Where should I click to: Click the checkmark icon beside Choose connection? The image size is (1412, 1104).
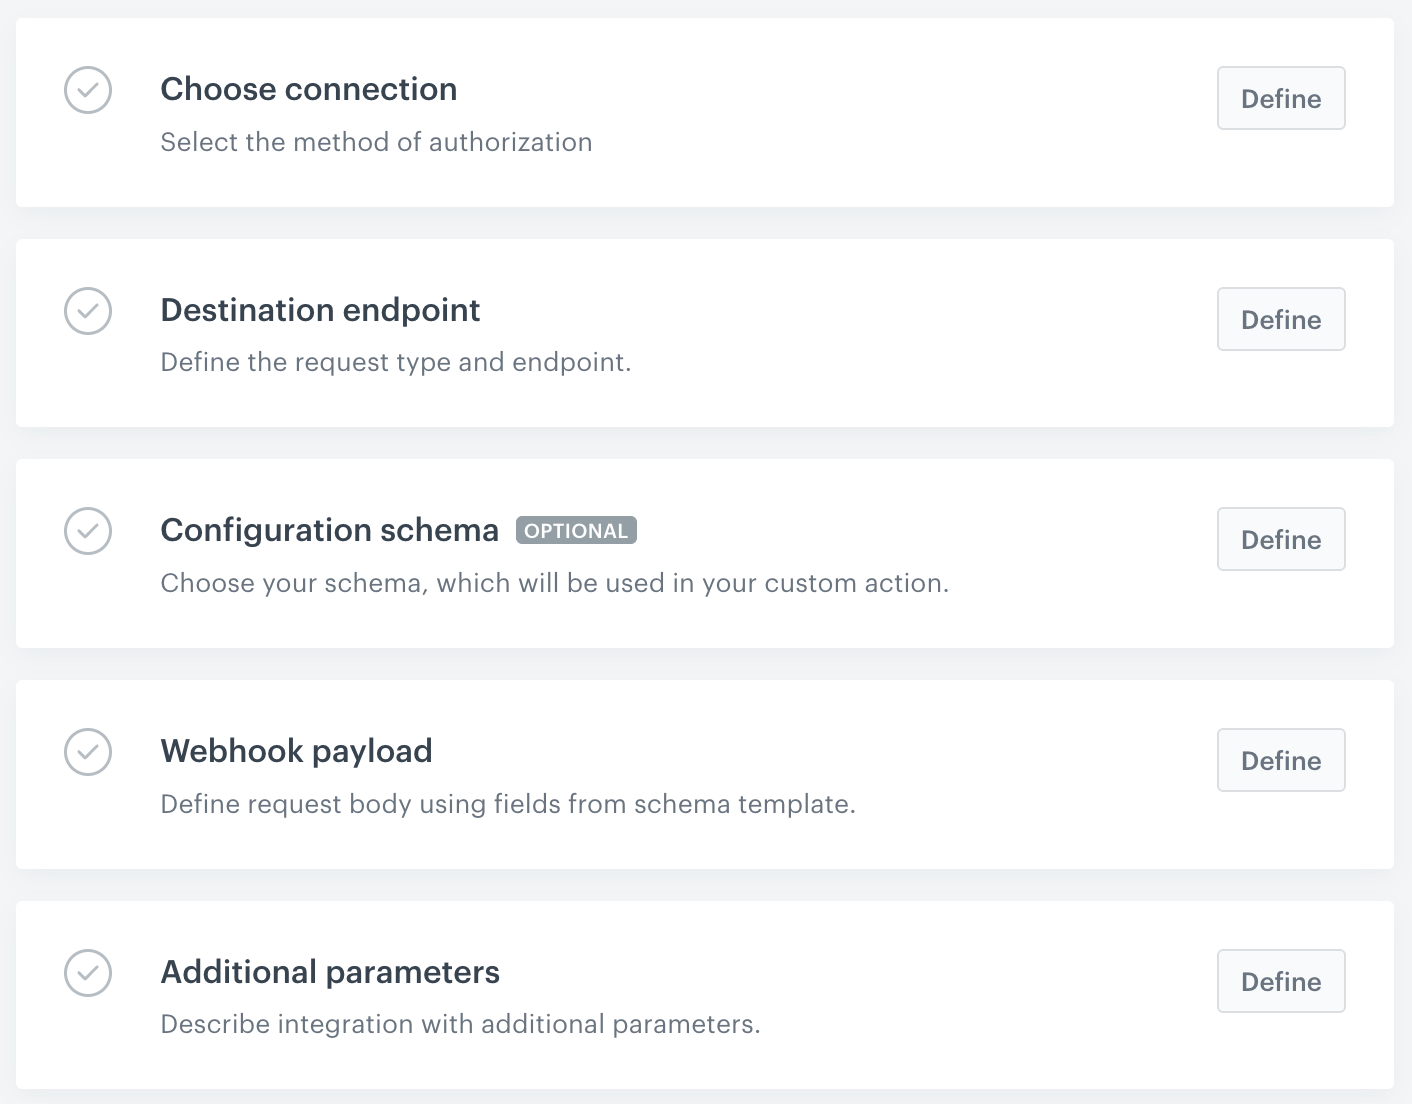(88, 90)
